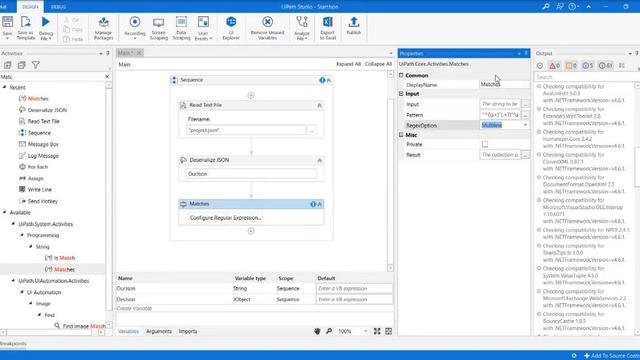The width and height of the screenshot is (640, 360).
Task: Click Configure Regular Expression button
Action: click(x=225, y=218)
